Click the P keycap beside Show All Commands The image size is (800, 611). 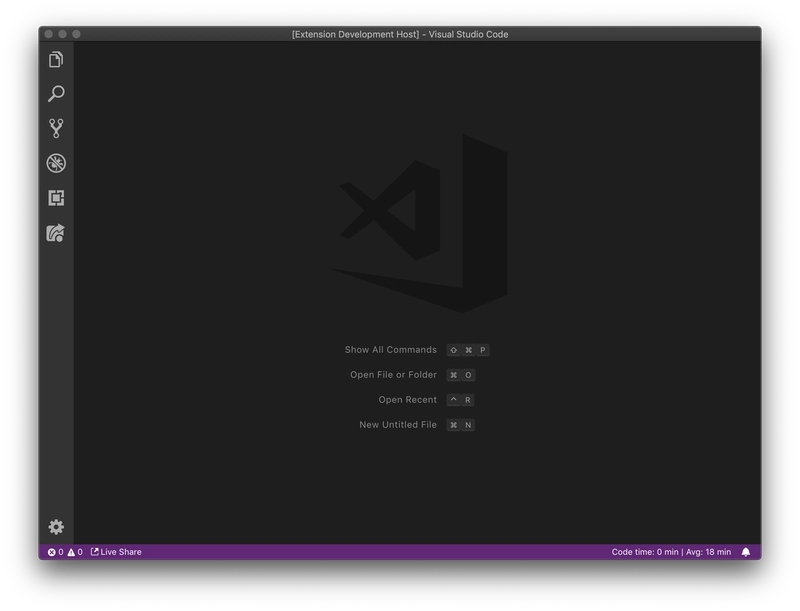point(483,350)
